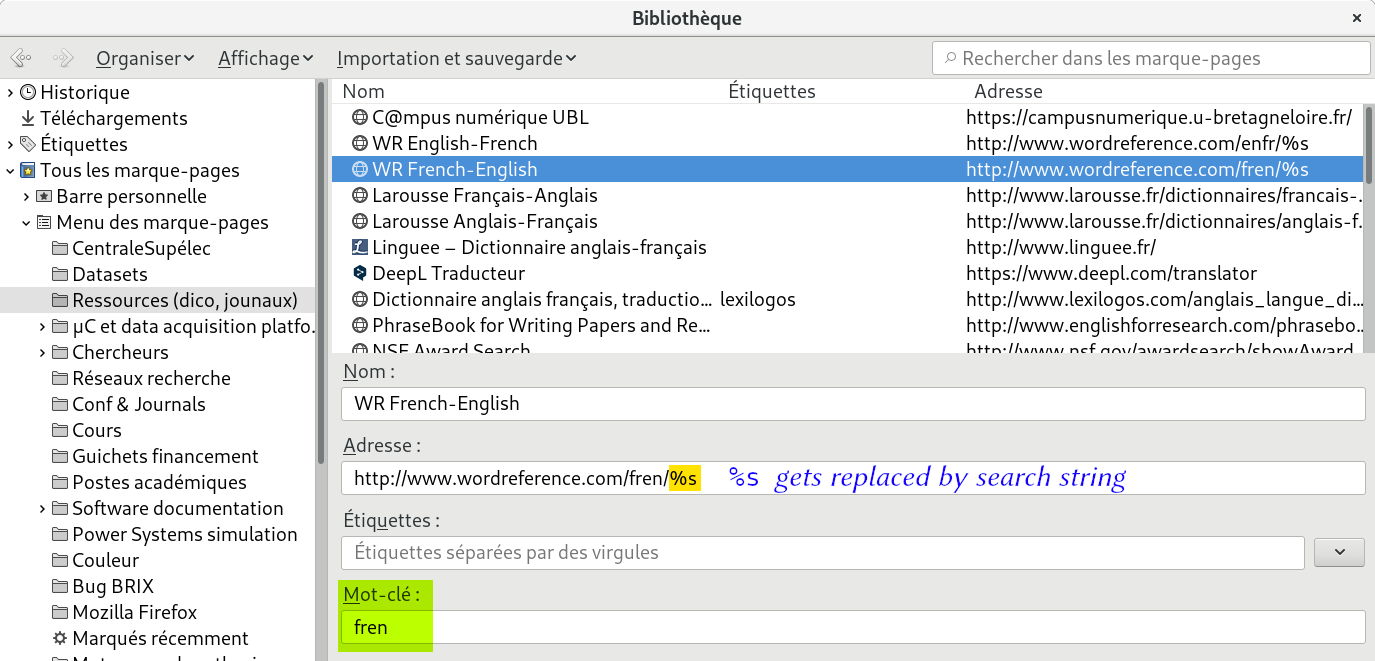Click the Bug BRIX folder icon
This screenshot has height=661, width=1375.
click(60, 586)
